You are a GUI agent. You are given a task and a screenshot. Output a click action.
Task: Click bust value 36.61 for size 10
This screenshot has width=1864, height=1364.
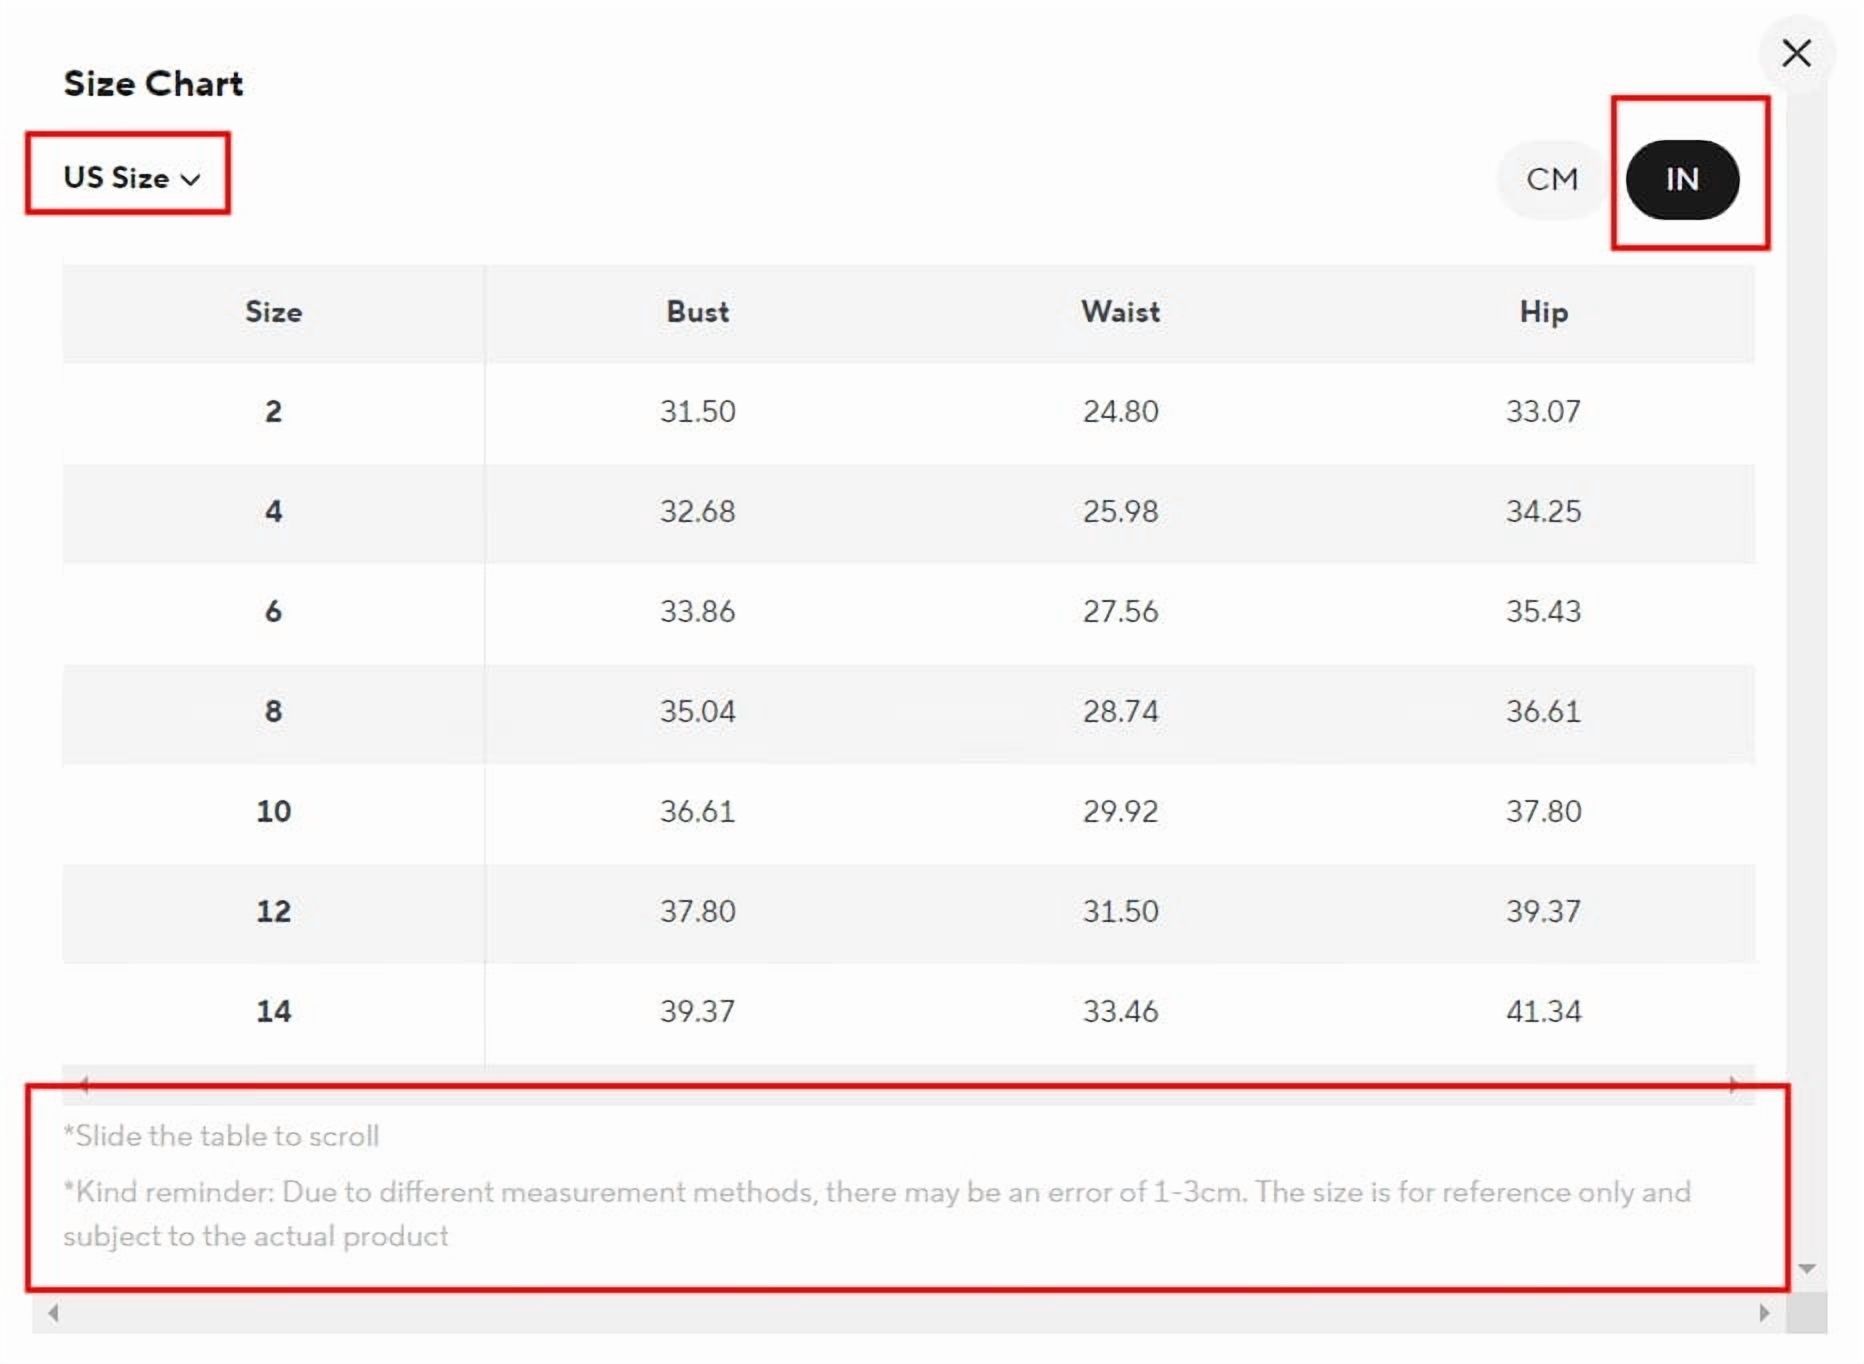[x=697, y=811]
